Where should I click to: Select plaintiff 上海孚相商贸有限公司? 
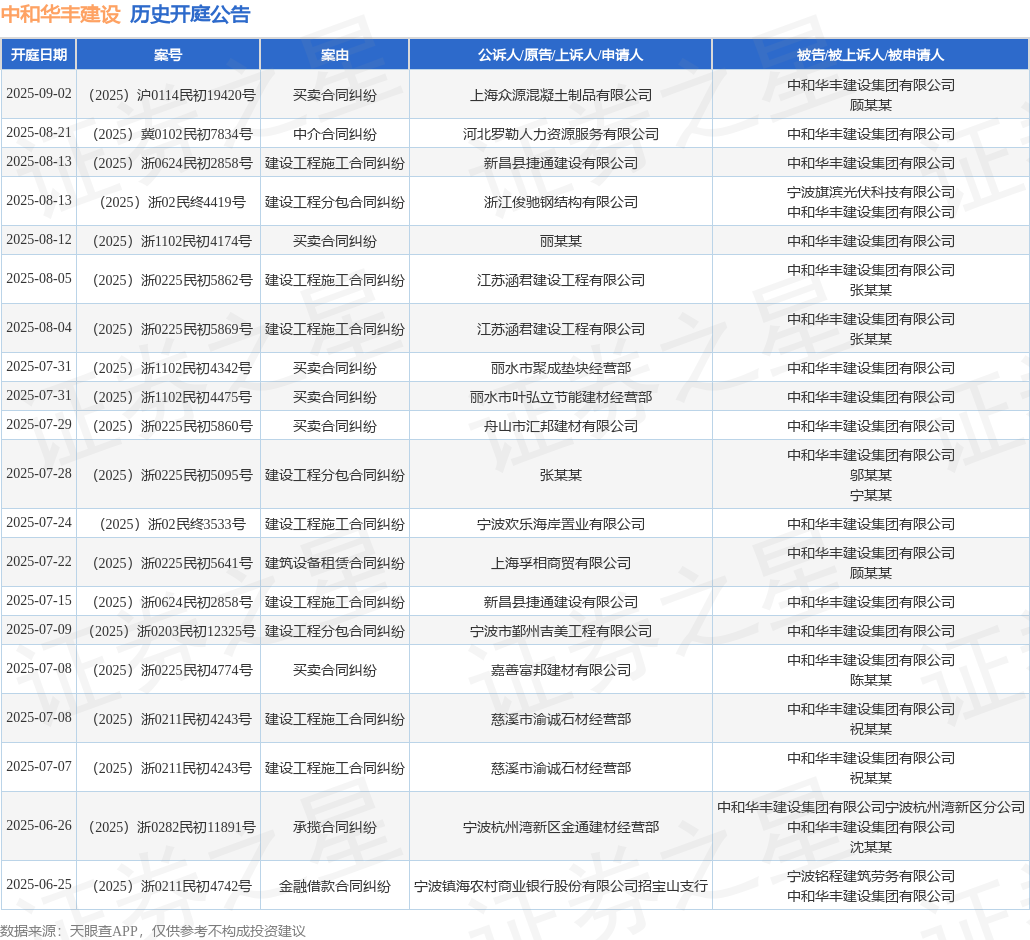560,564
